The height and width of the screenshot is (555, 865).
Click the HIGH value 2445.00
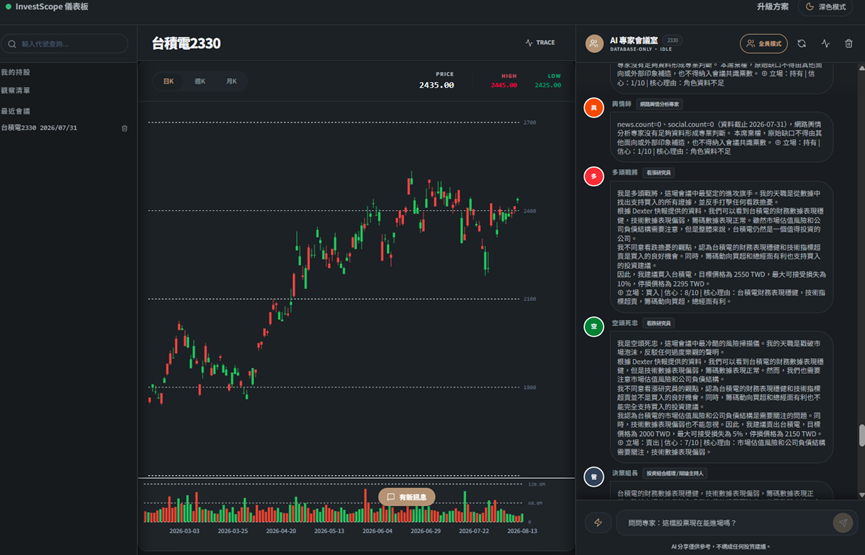pos(504,85)
